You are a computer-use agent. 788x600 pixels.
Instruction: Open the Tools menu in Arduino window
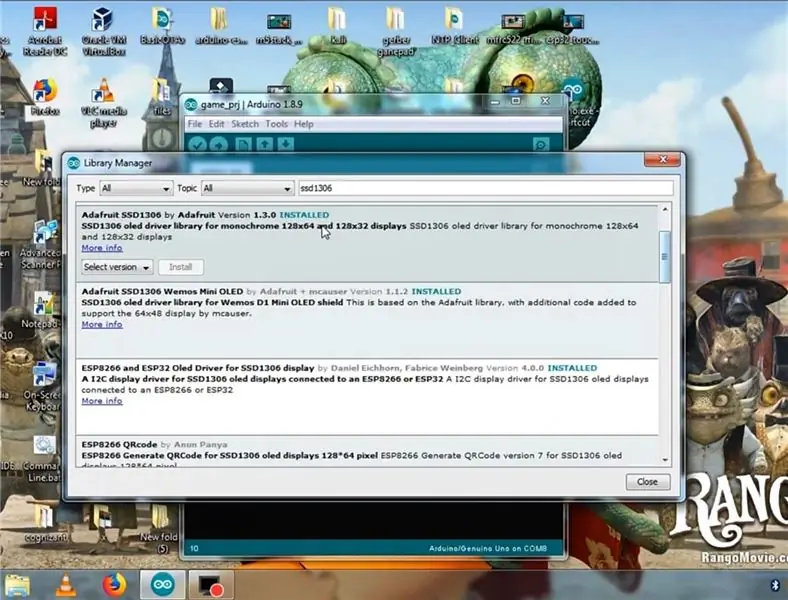(x=276, y=124)
